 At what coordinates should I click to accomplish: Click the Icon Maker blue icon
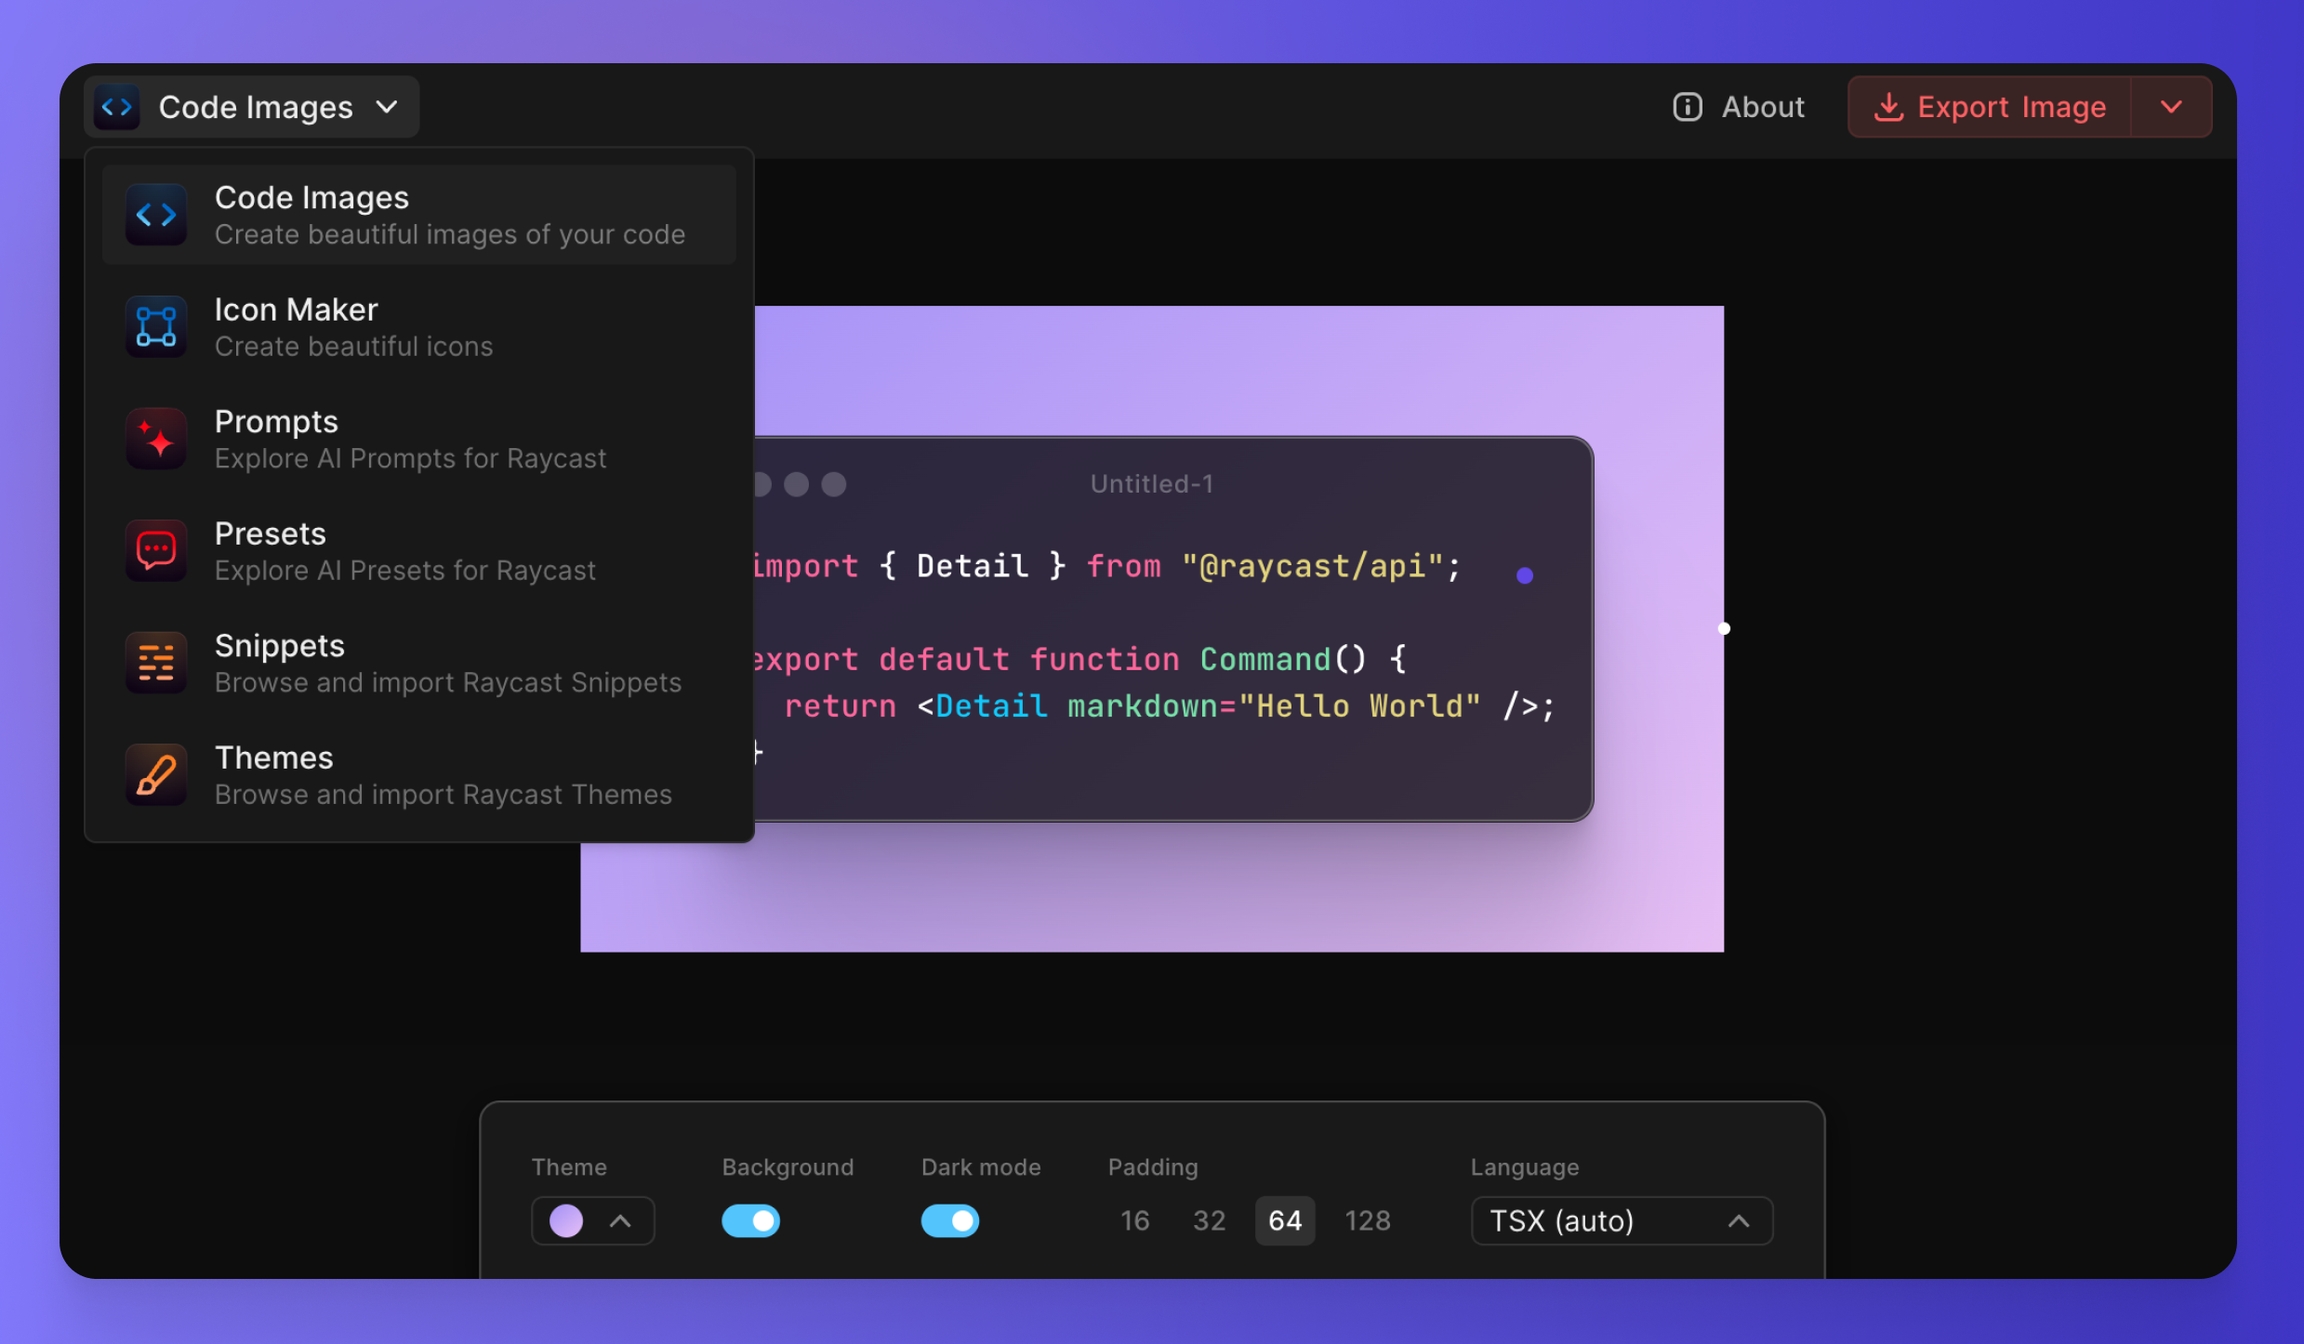tap(156, 327)
